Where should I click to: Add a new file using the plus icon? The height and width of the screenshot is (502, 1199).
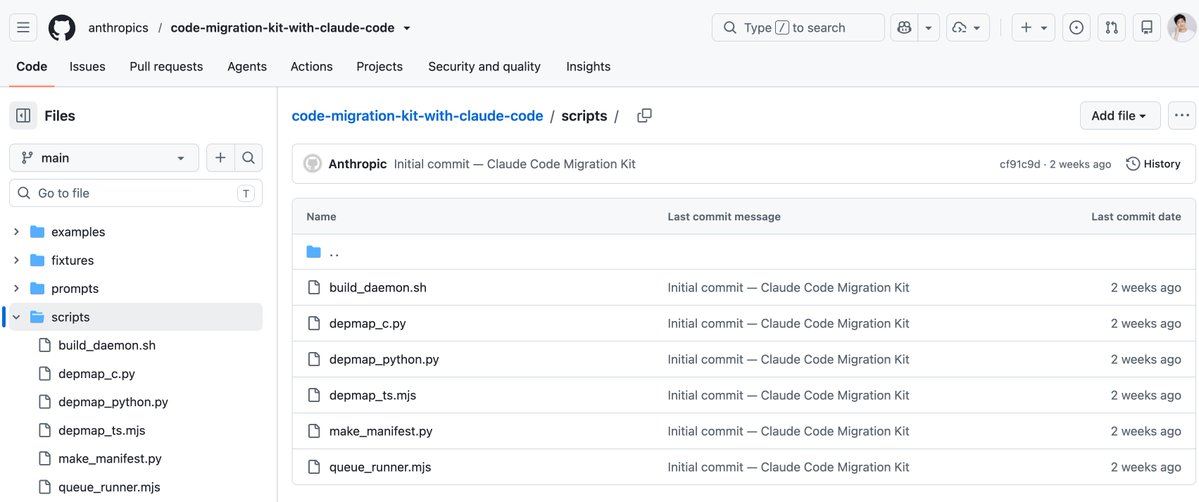pyautogui.click(x=220, y=158)
